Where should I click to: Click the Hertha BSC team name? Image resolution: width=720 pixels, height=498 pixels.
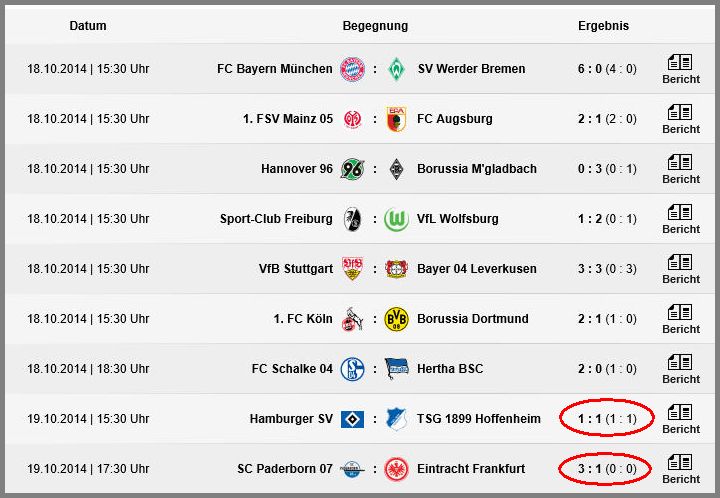tap(450, 369)
